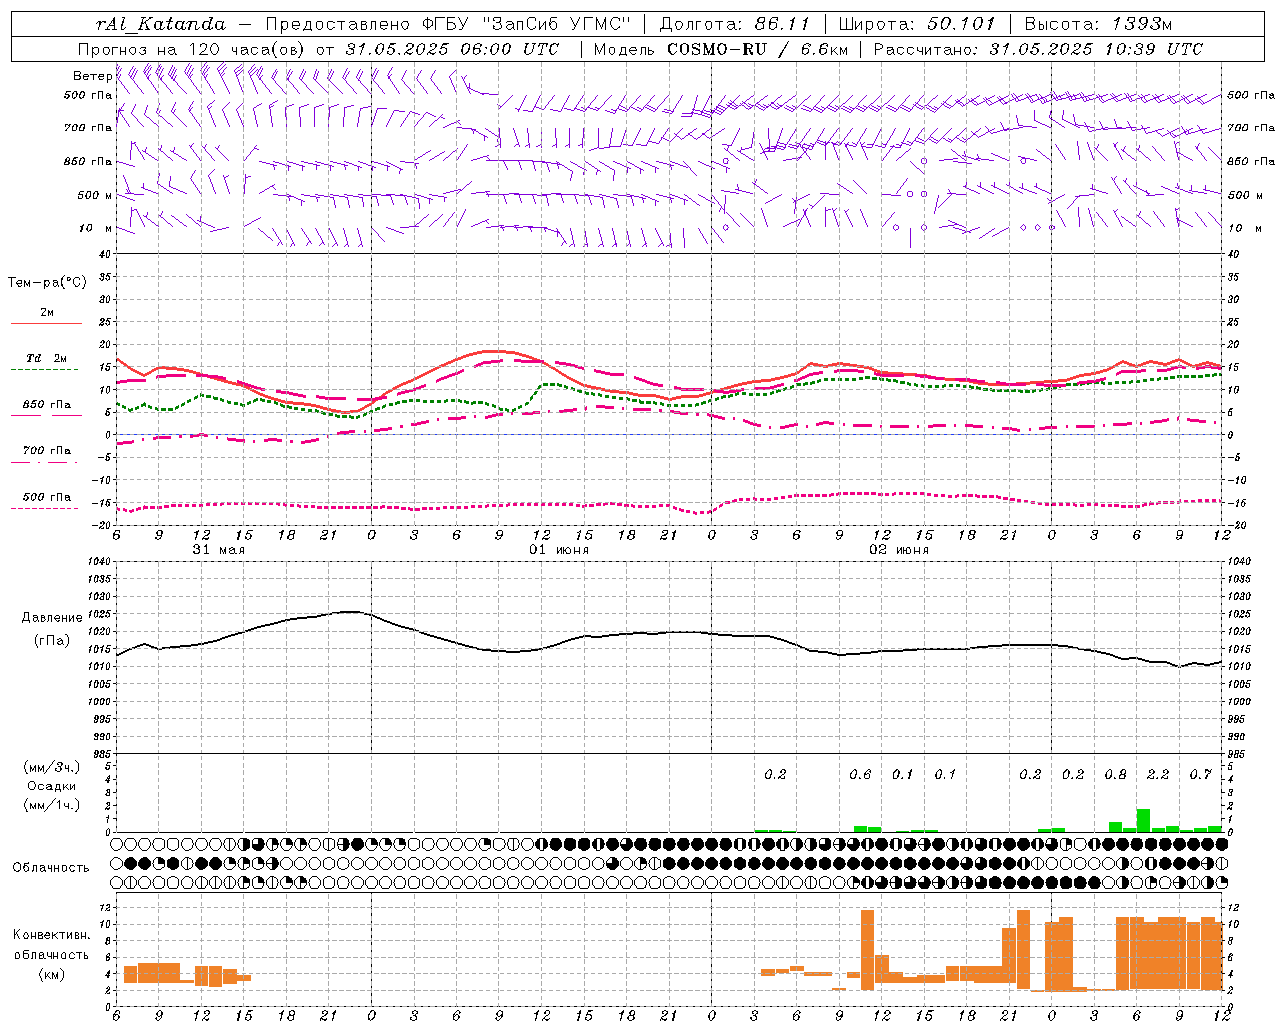Viewport: 1280px width, 1024px height.
Task: Click the Ветер panel label
Action: [x=92, y=76]
